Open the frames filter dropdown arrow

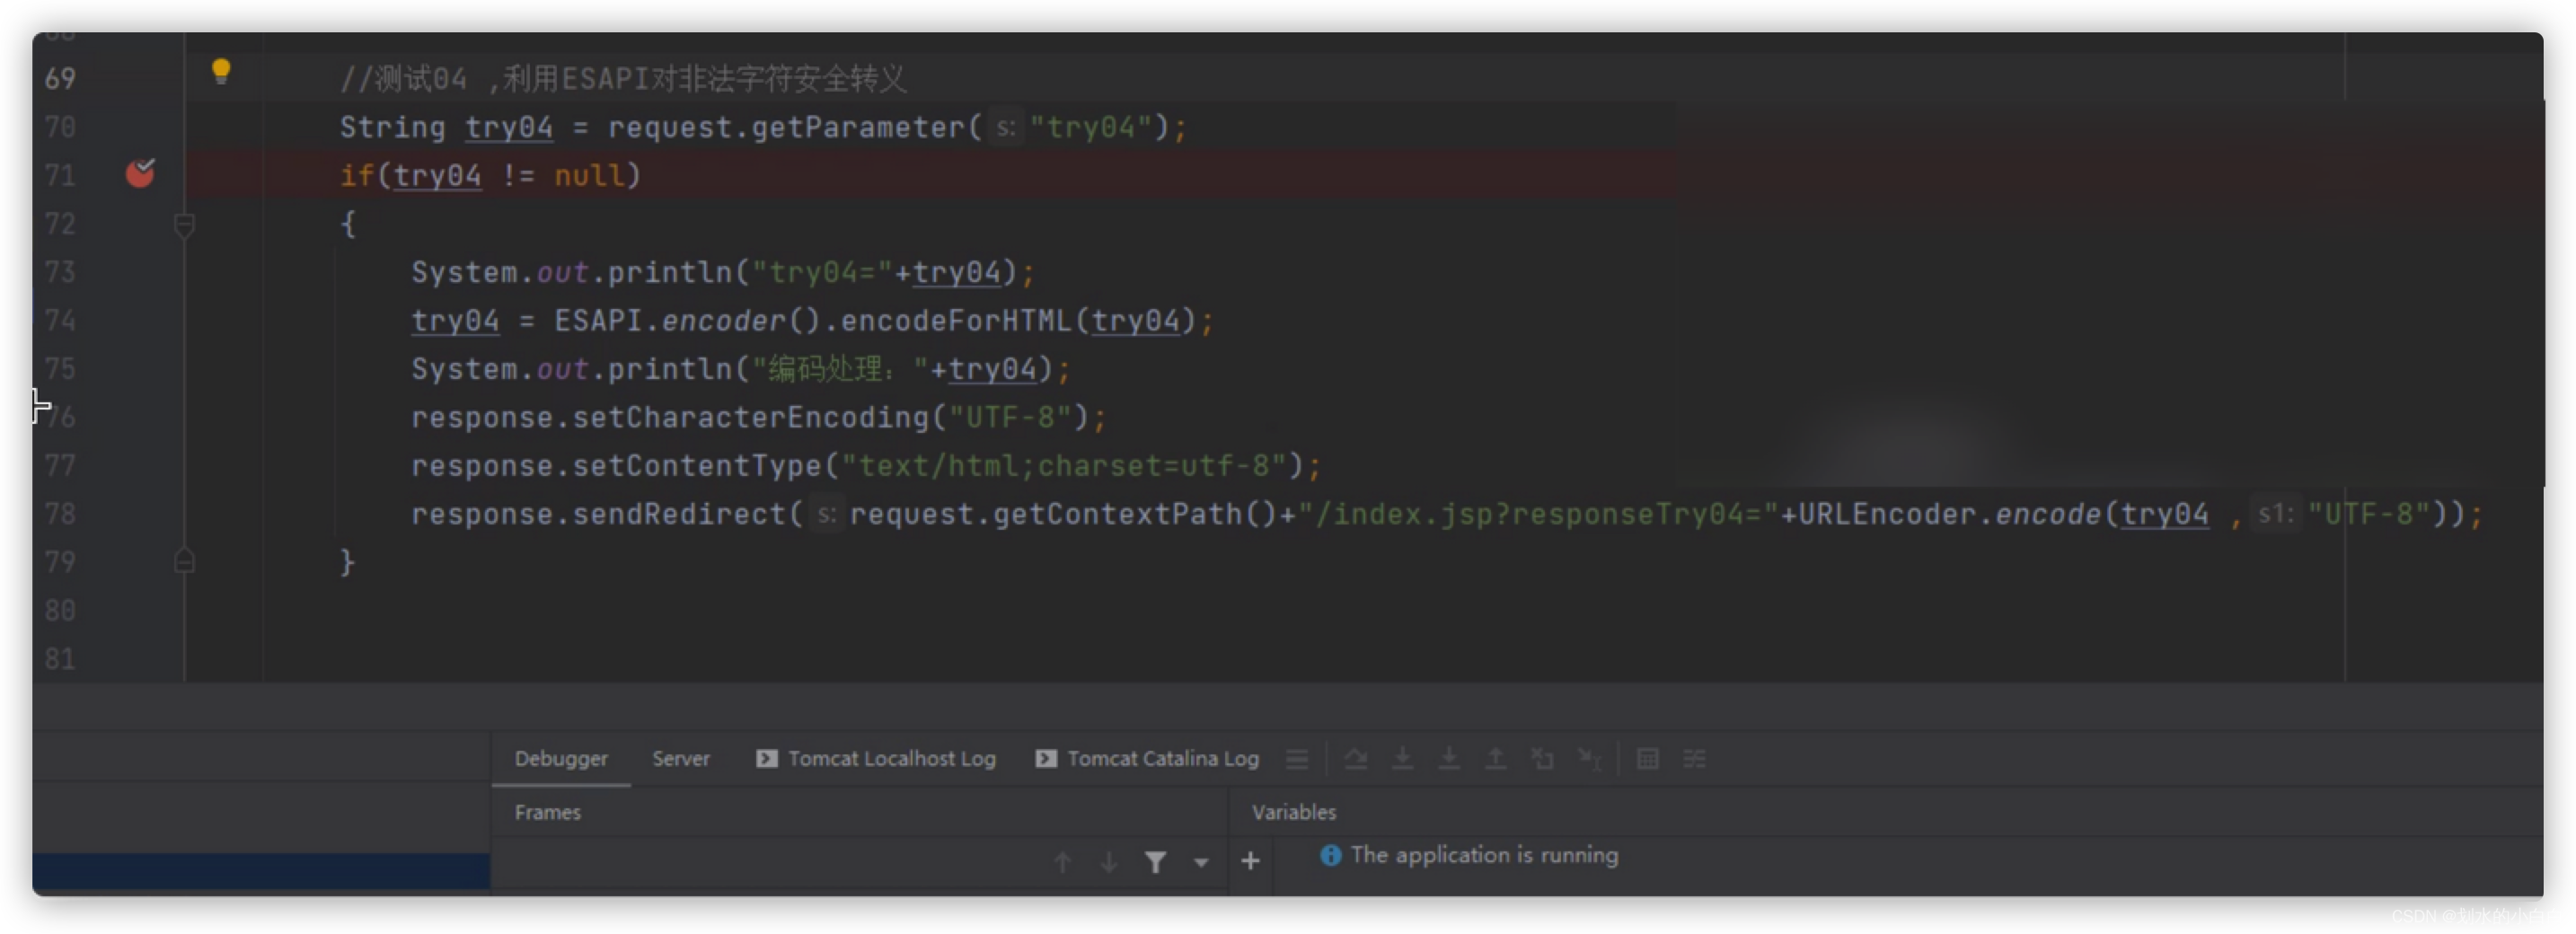1201,862
